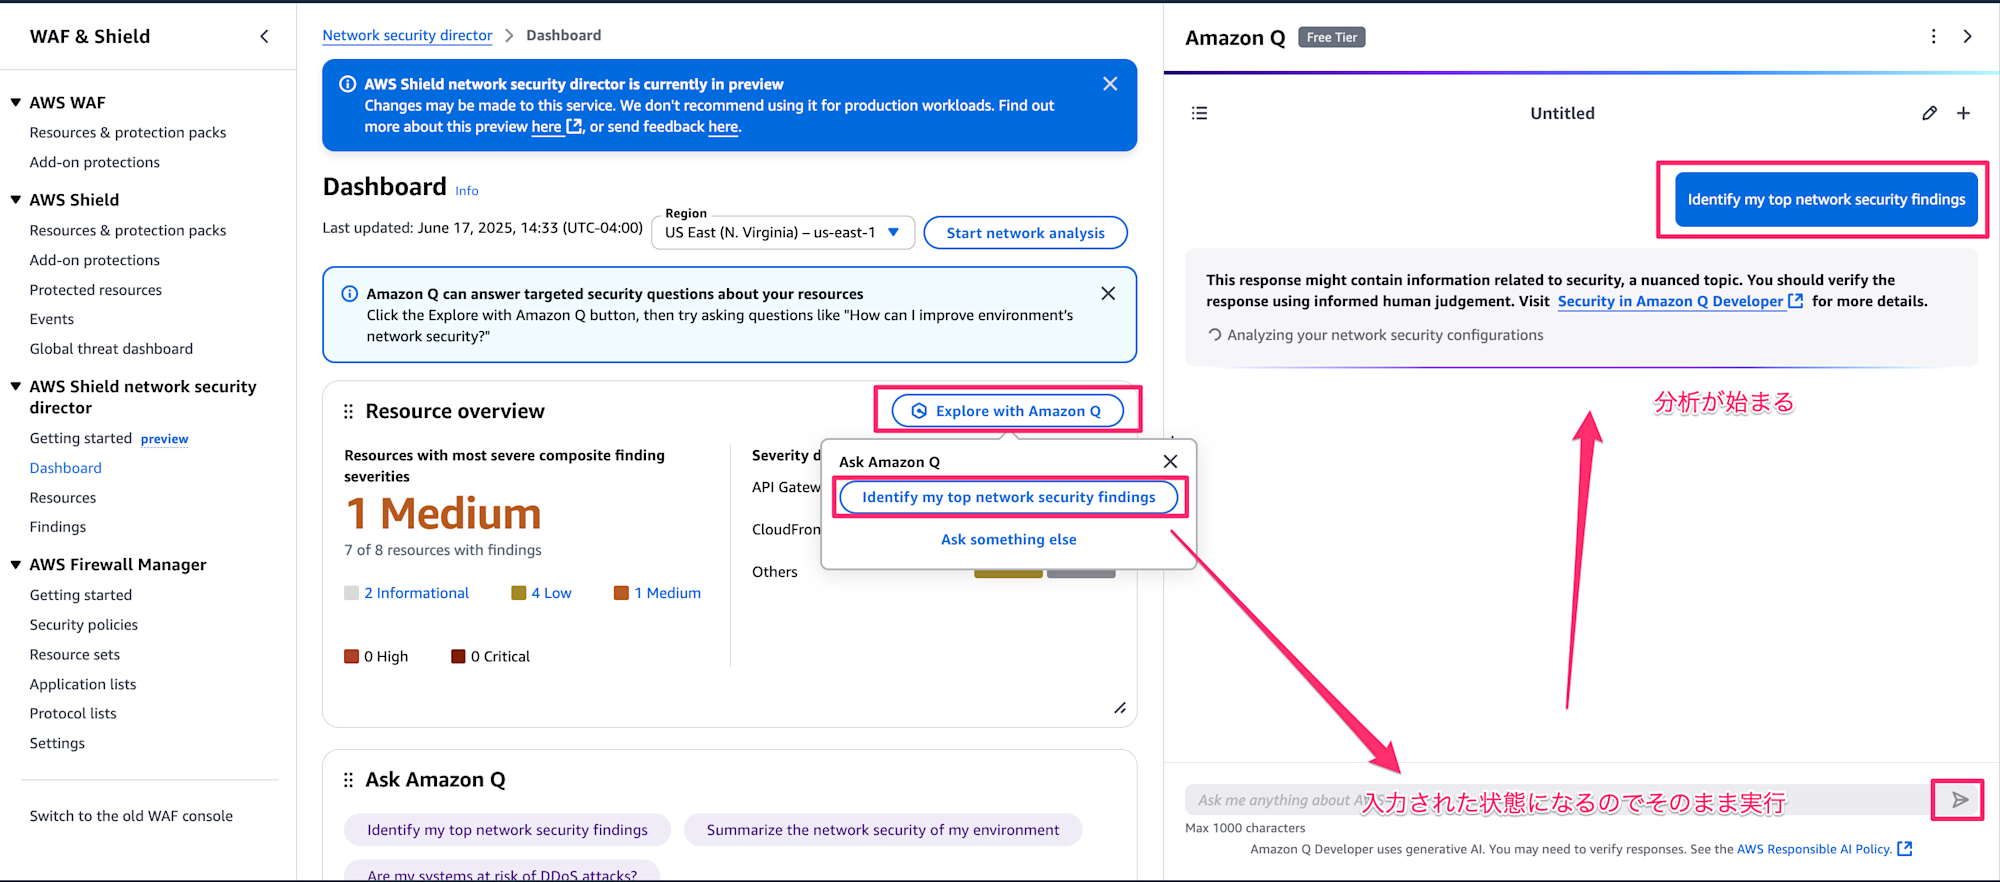Image resolution: width=2000 pixels, height=882 pixels.
Task: Dismiss the Amazon Q info banner
Action: (x=1108, y=293)
